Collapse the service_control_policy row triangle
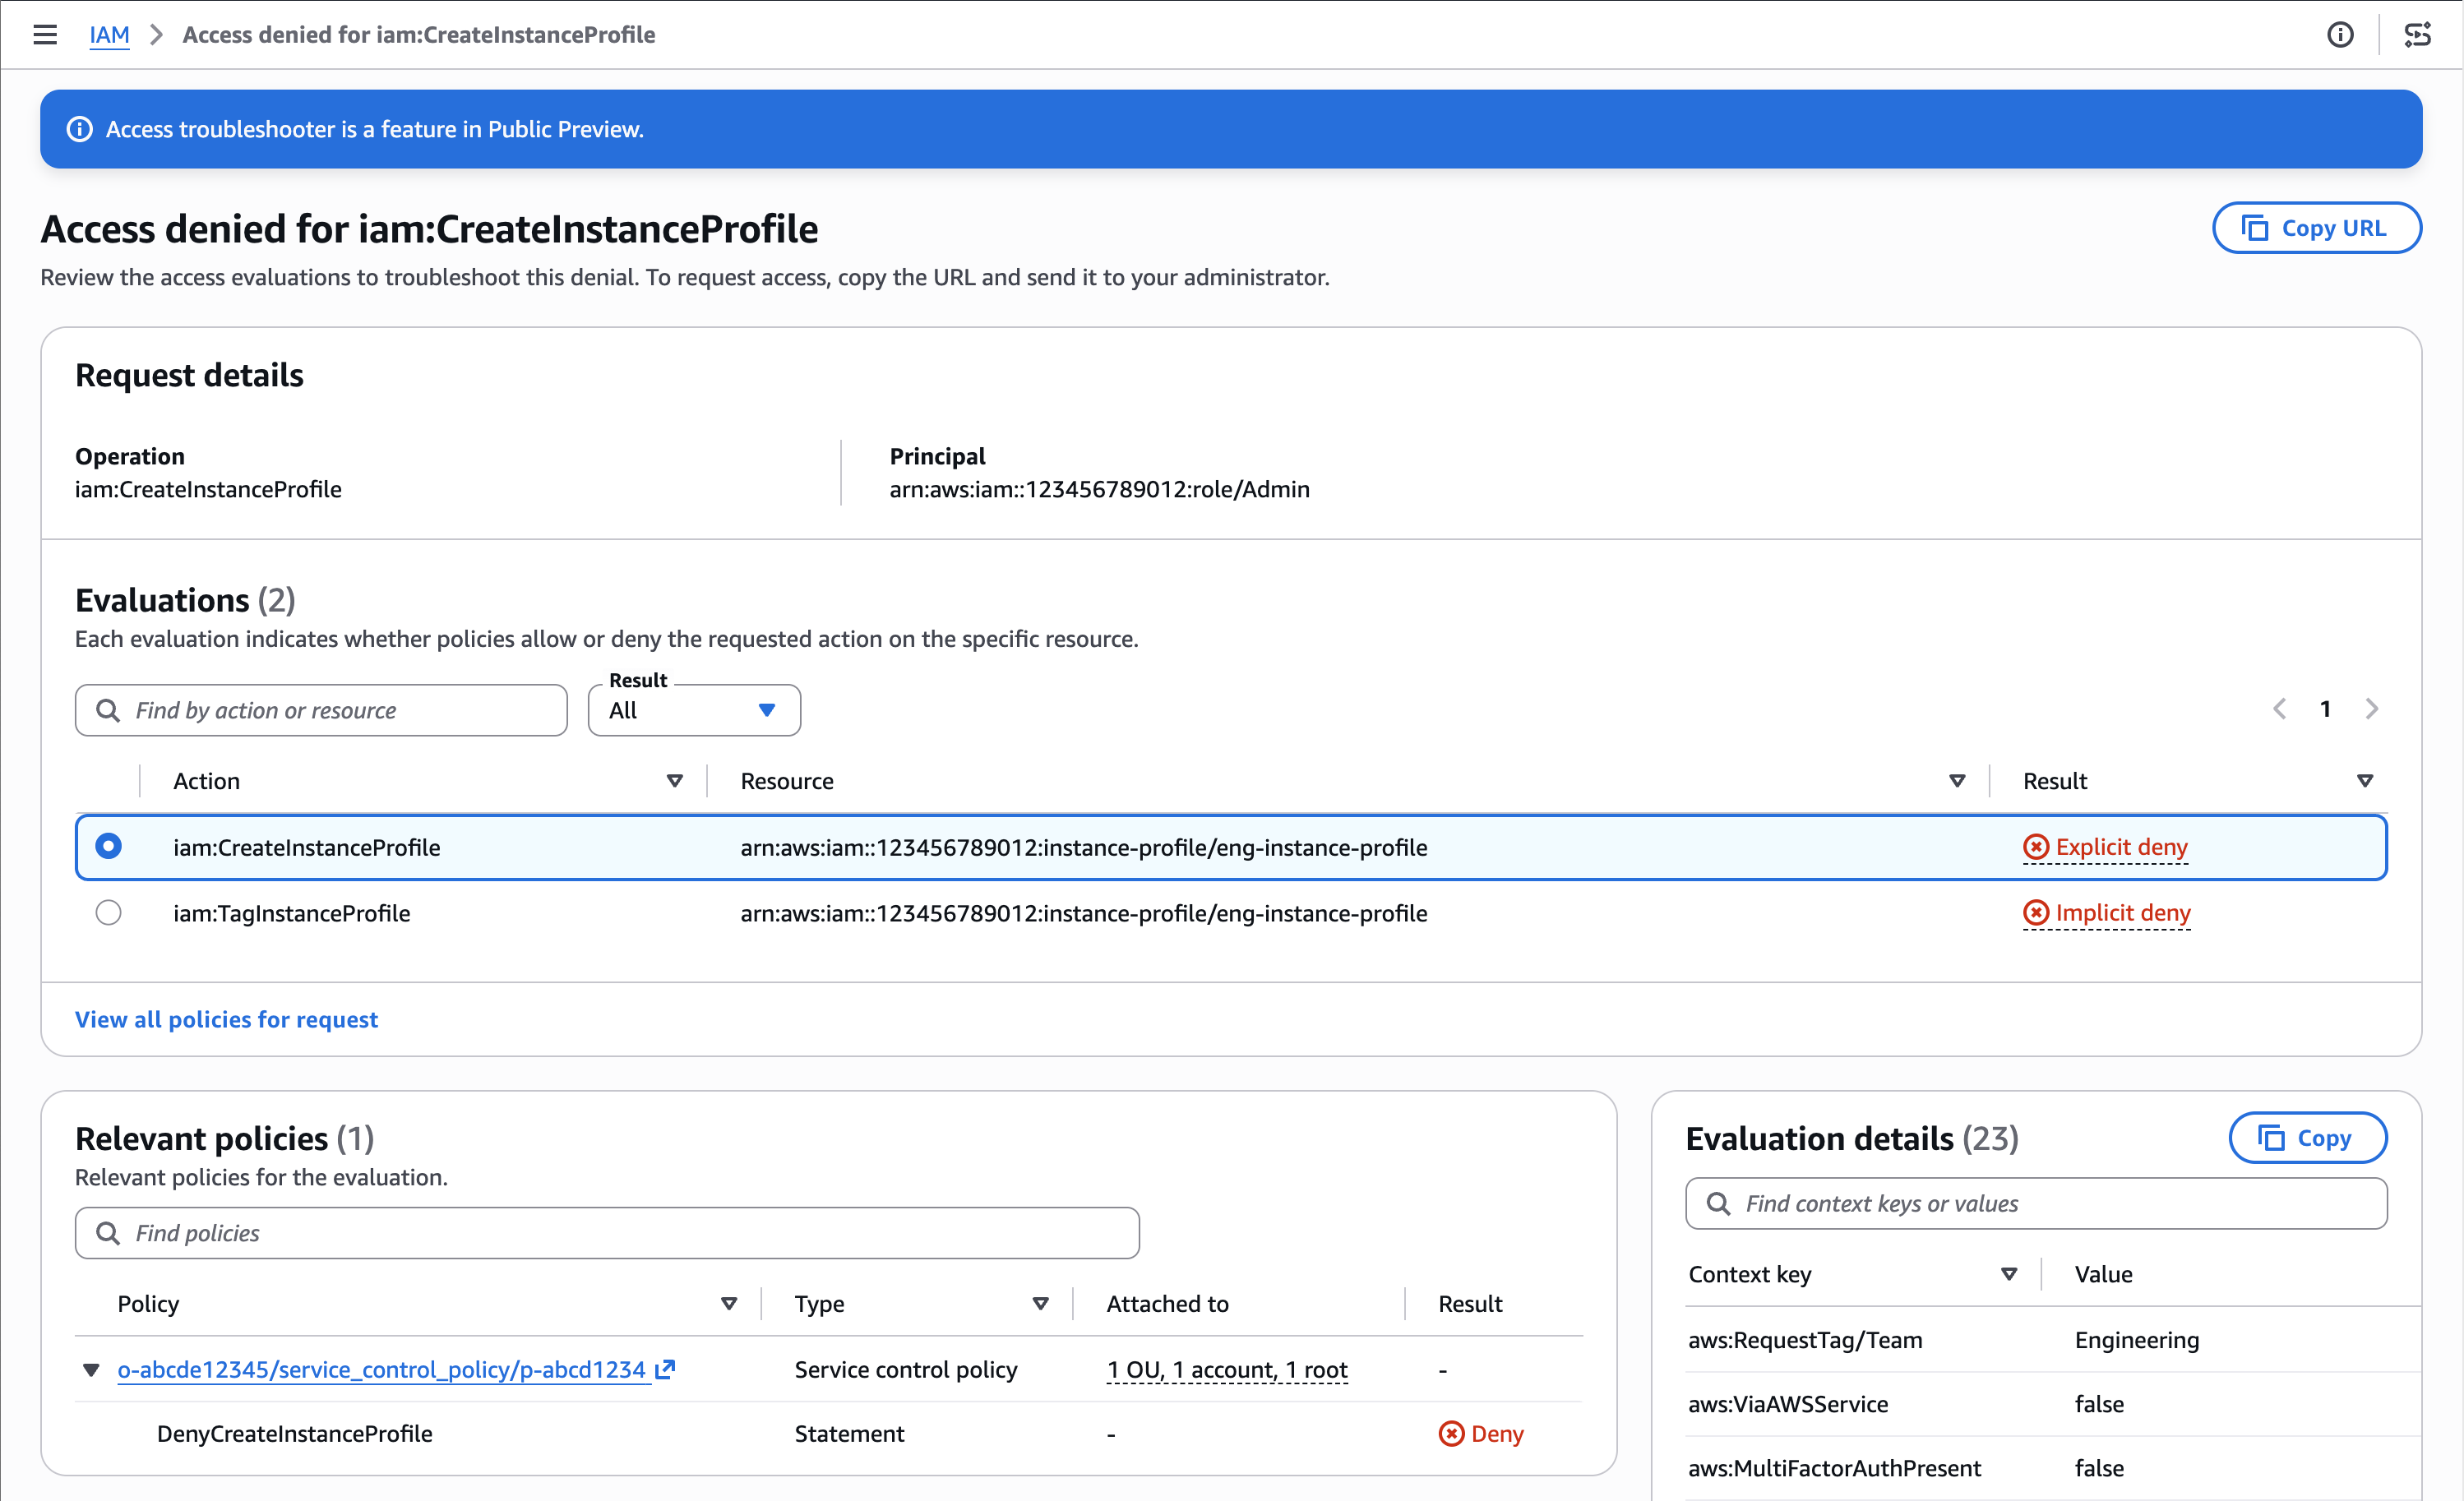The height and width of the screenshot is (1501, 2464). [91, 1370]
